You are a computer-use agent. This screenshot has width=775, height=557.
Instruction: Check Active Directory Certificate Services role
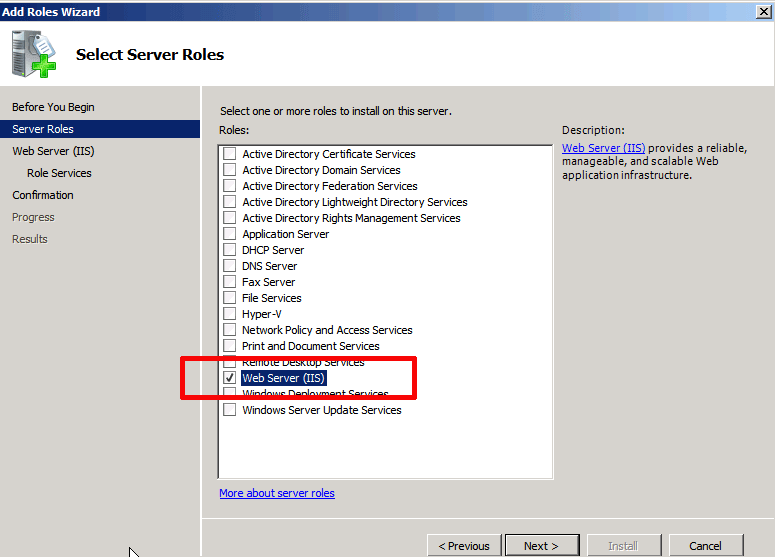229,154
